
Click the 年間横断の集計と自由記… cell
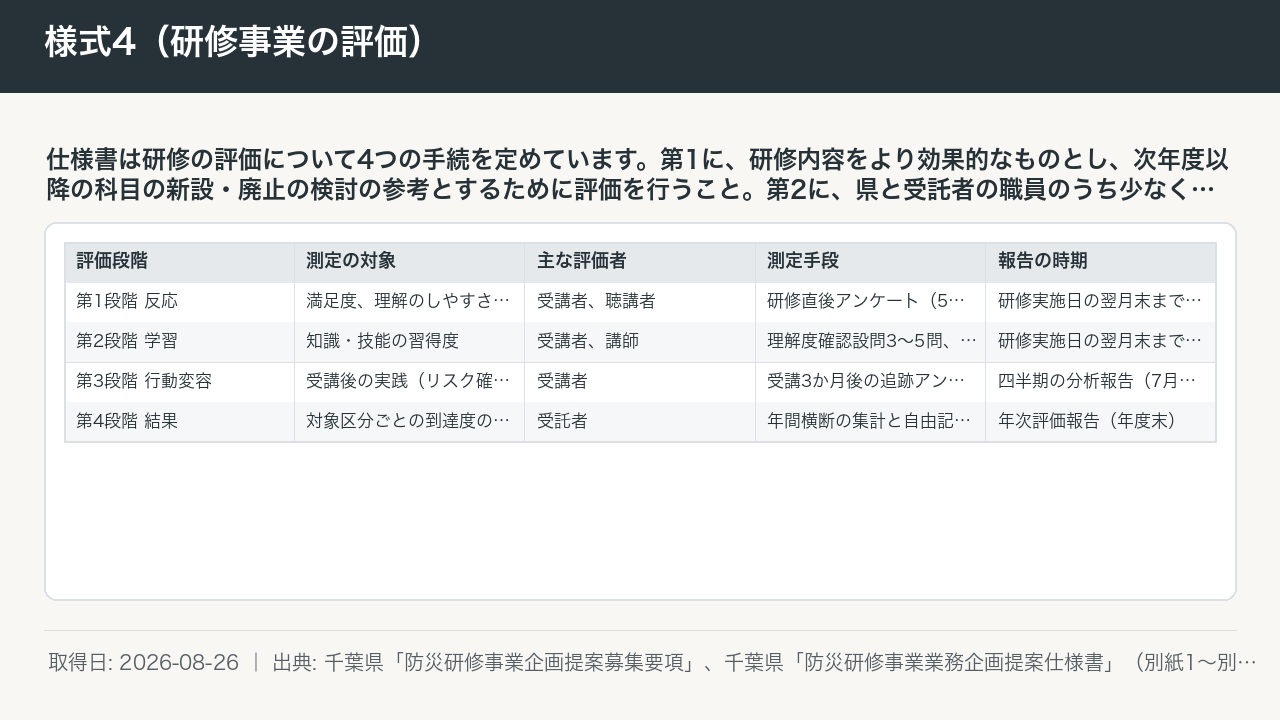[x=870, y=422]
